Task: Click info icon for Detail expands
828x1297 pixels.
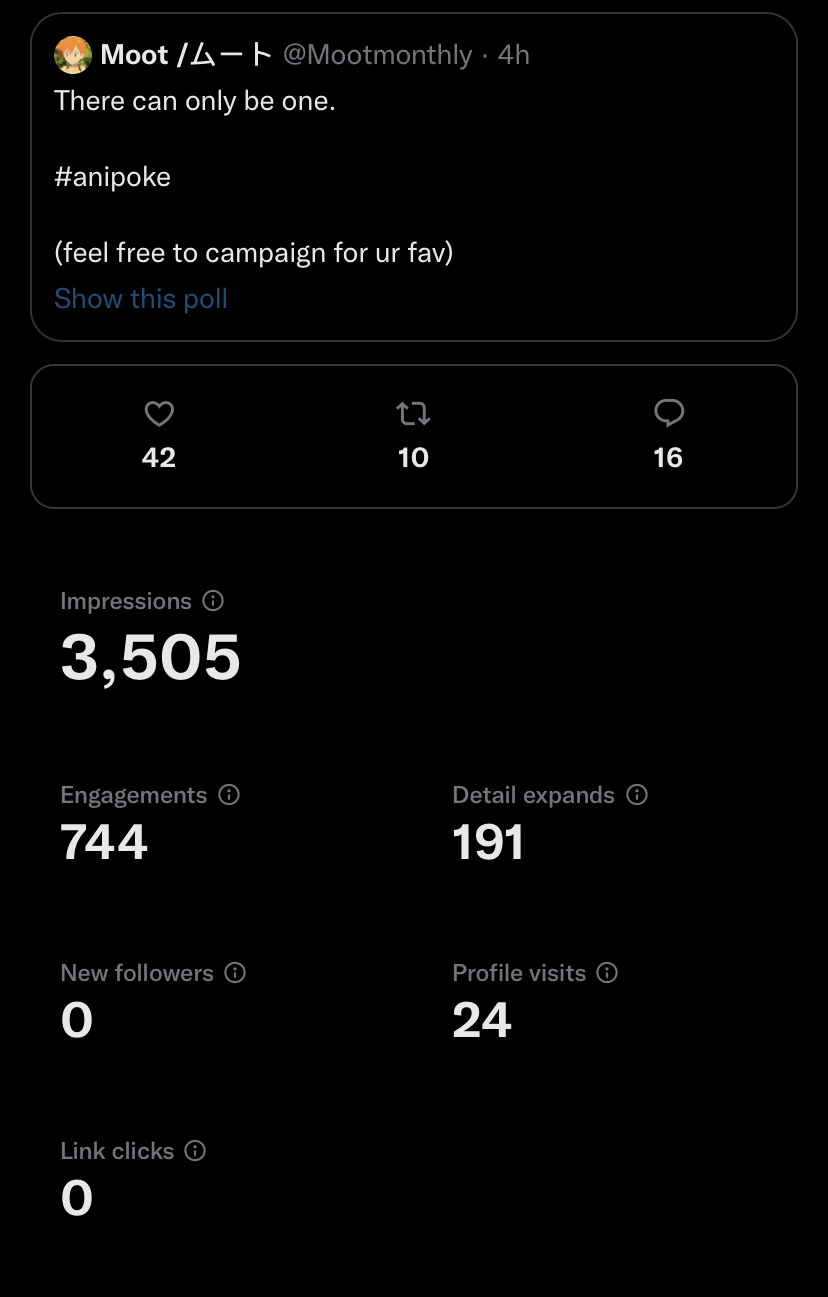Action: pos(637,795)
